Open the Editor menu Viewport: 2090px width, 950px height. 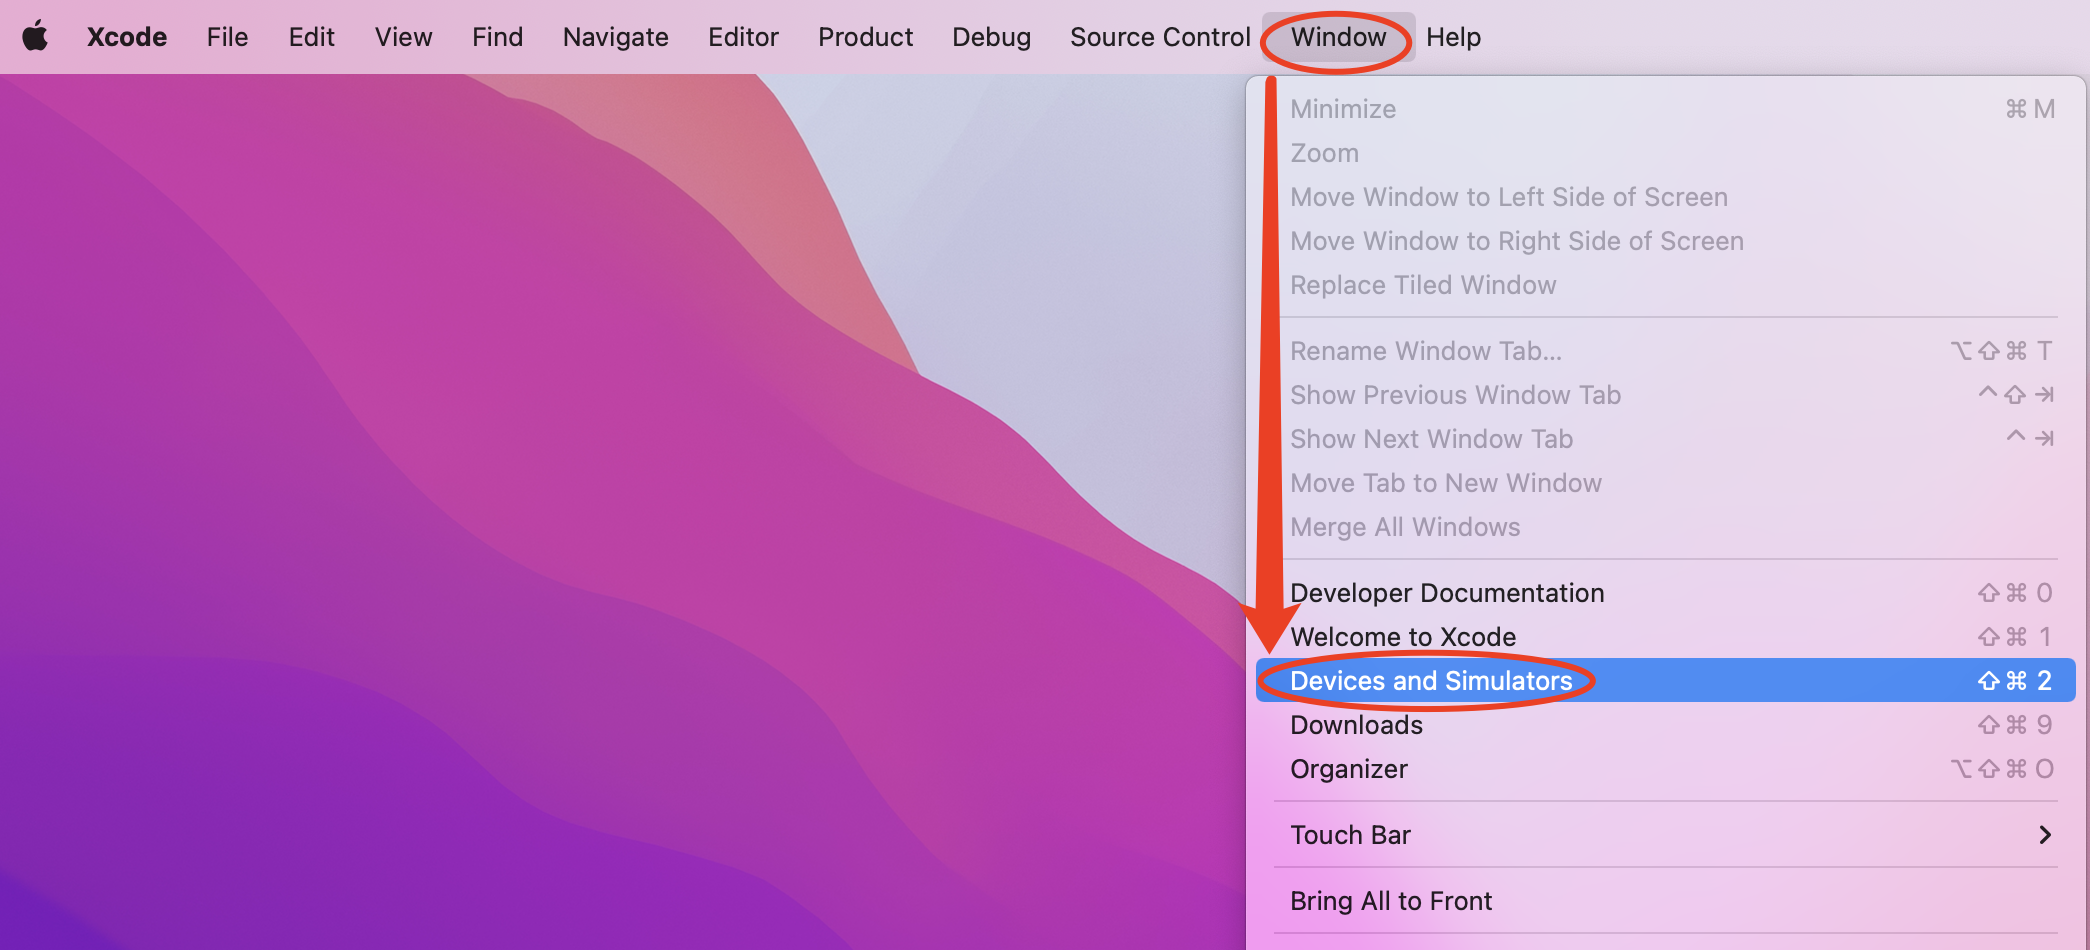pyautogui.click(x=743, y=37)
